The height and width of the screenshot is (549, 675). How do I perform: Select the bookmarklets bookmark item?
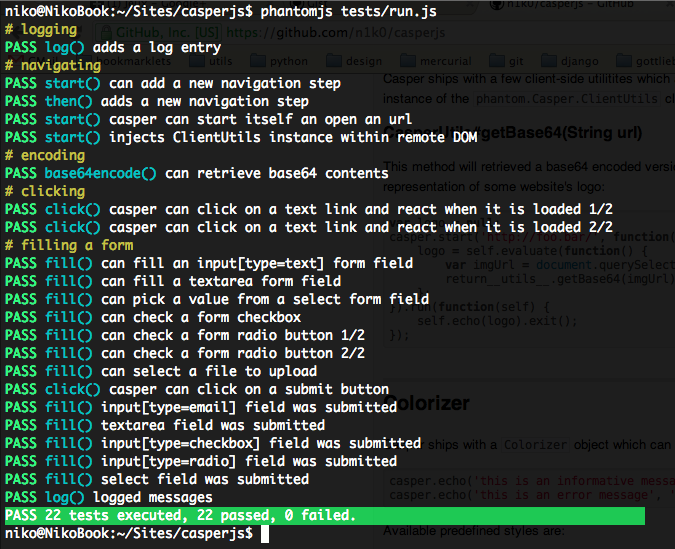[133, 61]
